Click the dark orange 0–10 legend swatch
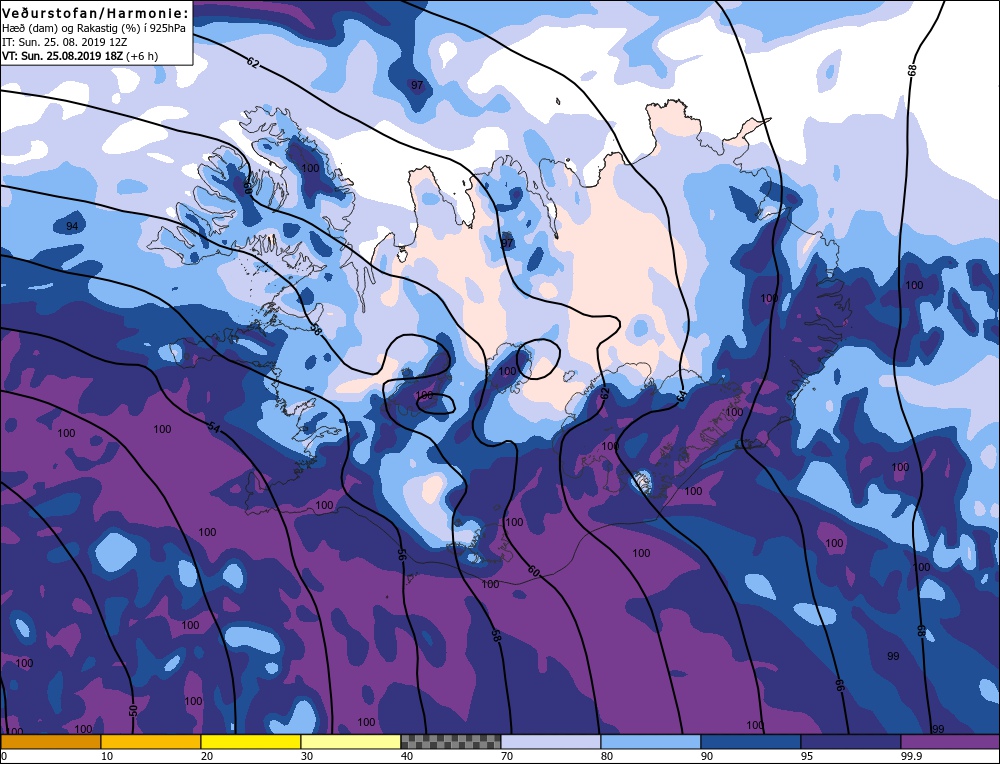The height and width of the screenshot is (764, 1000). click(x=50, y=741)
